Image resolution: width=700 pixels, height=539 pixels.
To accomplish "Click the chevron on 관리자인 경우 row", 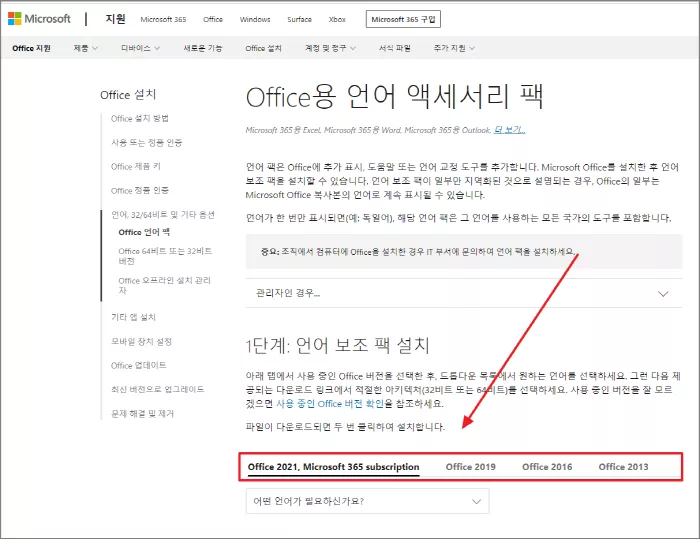I will click(663, 294).
